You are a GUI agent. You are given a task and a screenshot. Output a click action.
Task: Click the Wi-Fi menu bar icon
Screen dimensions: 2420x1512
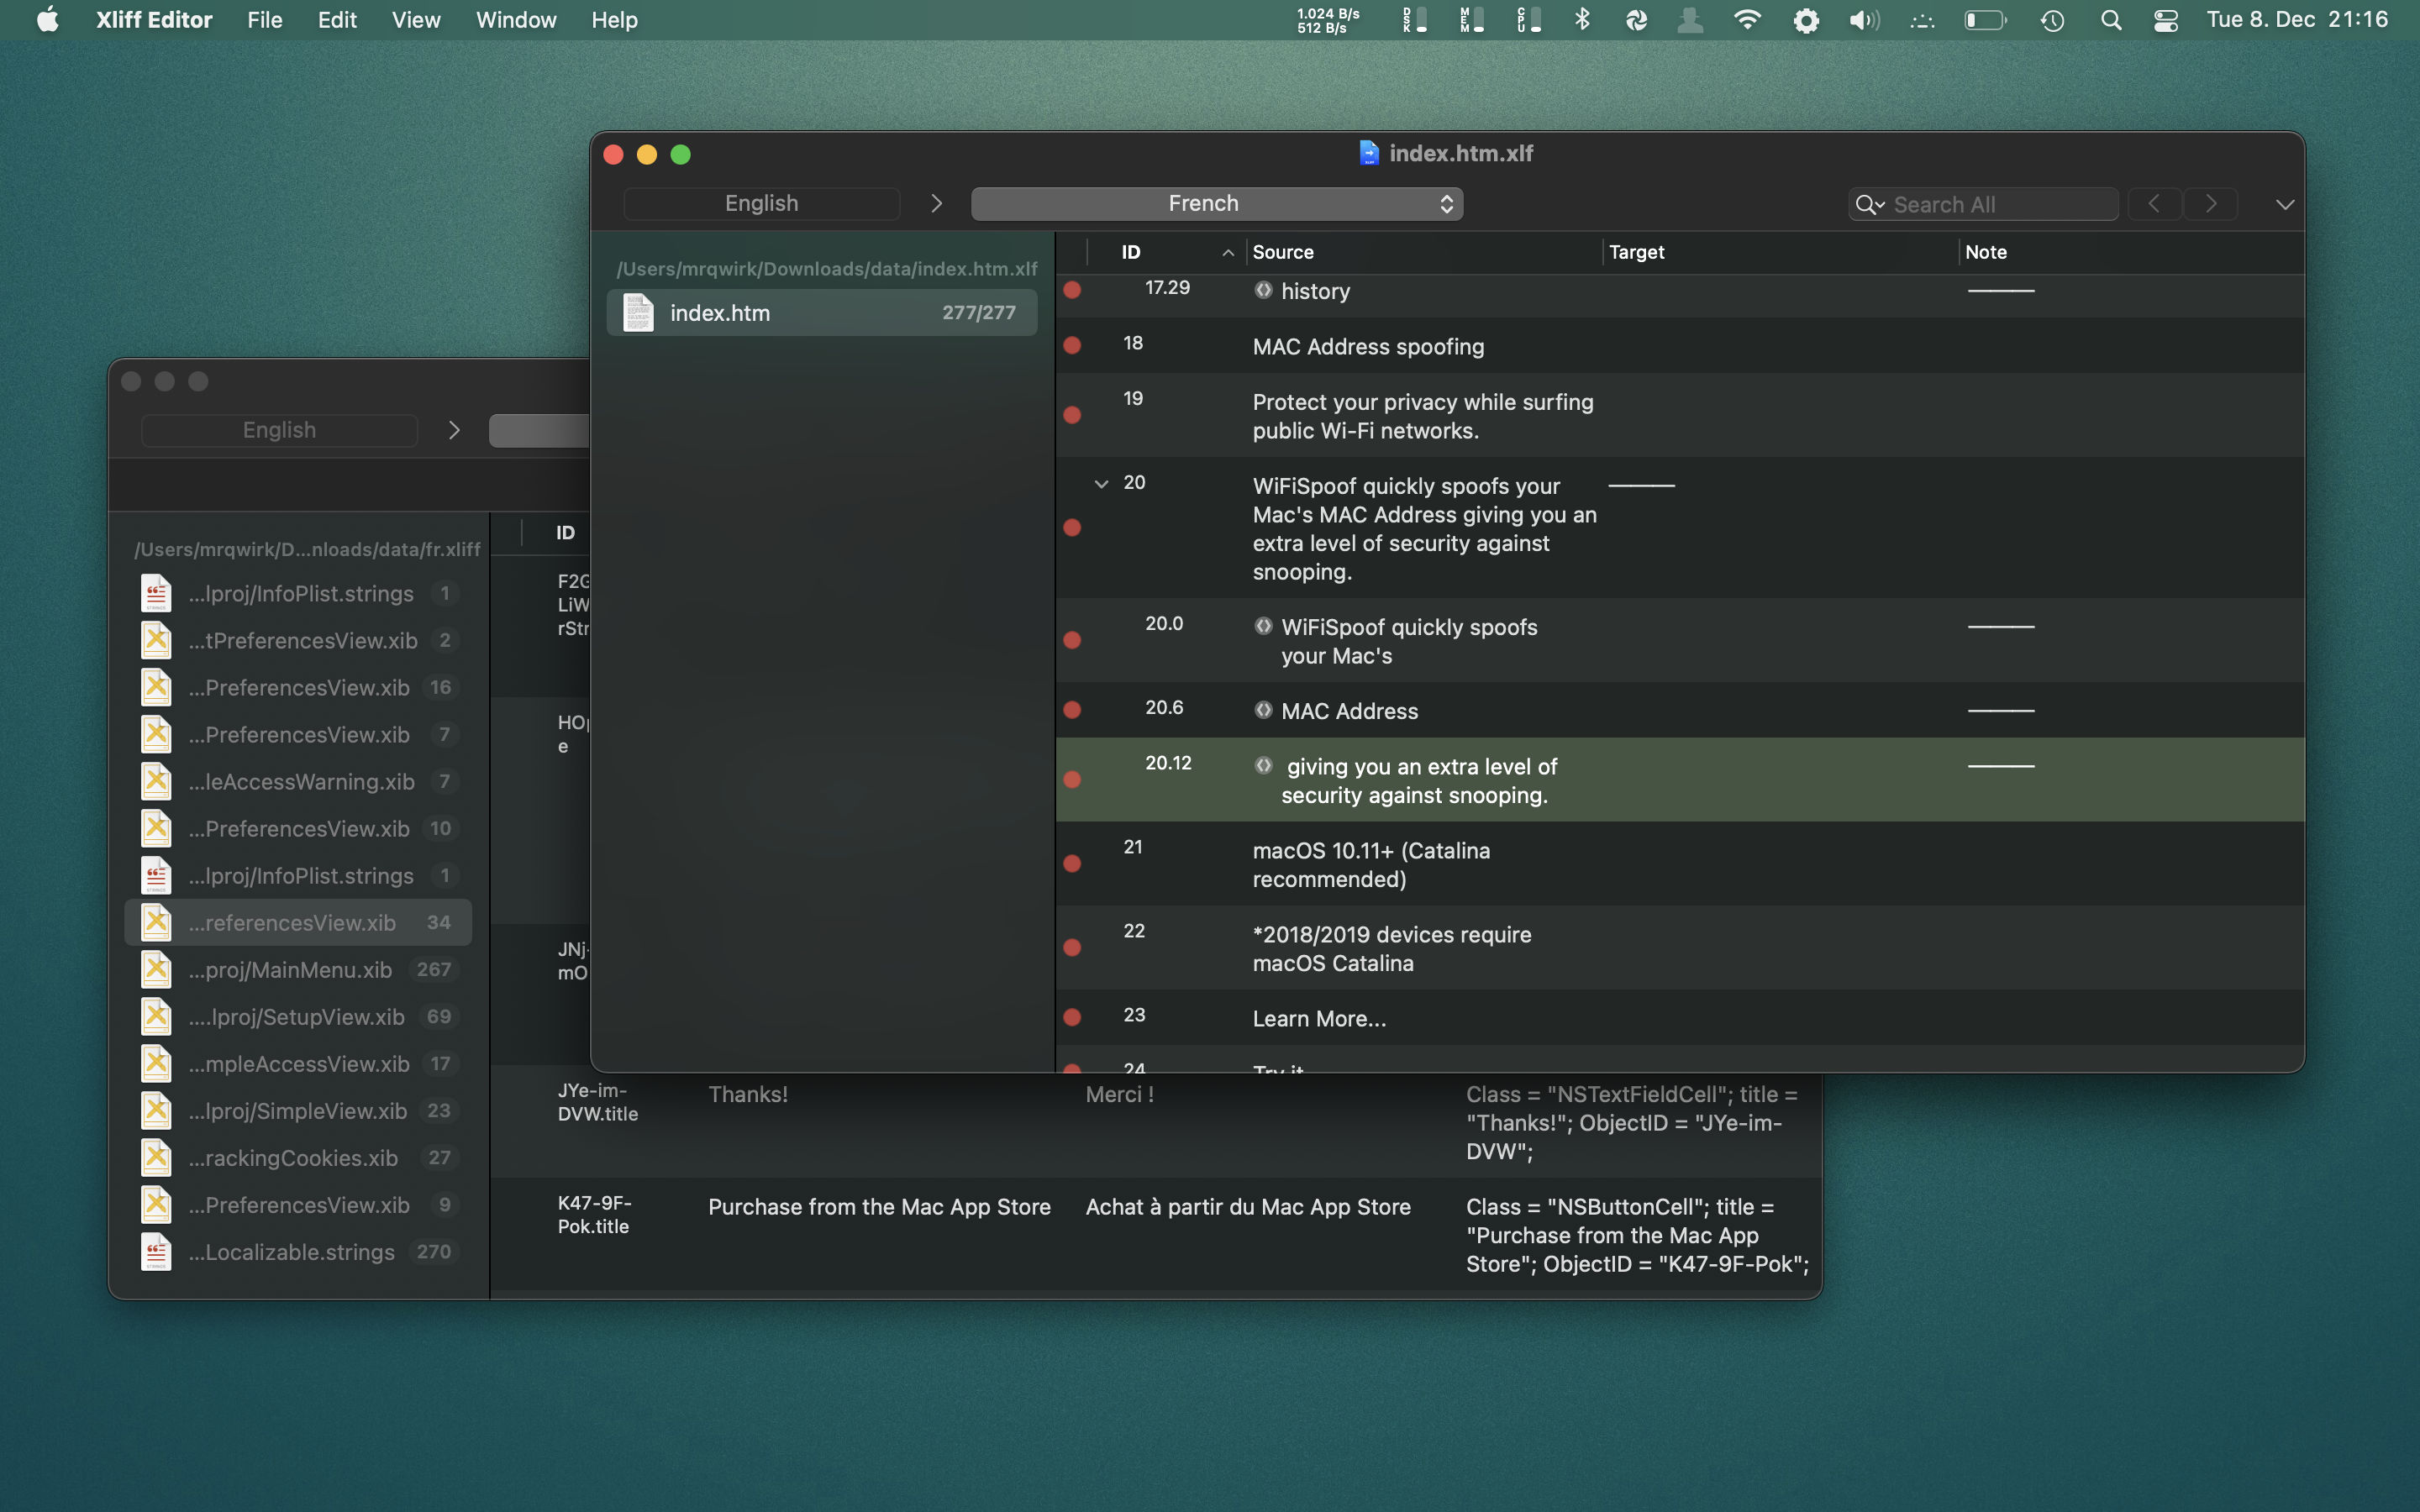coord(1747,20)
